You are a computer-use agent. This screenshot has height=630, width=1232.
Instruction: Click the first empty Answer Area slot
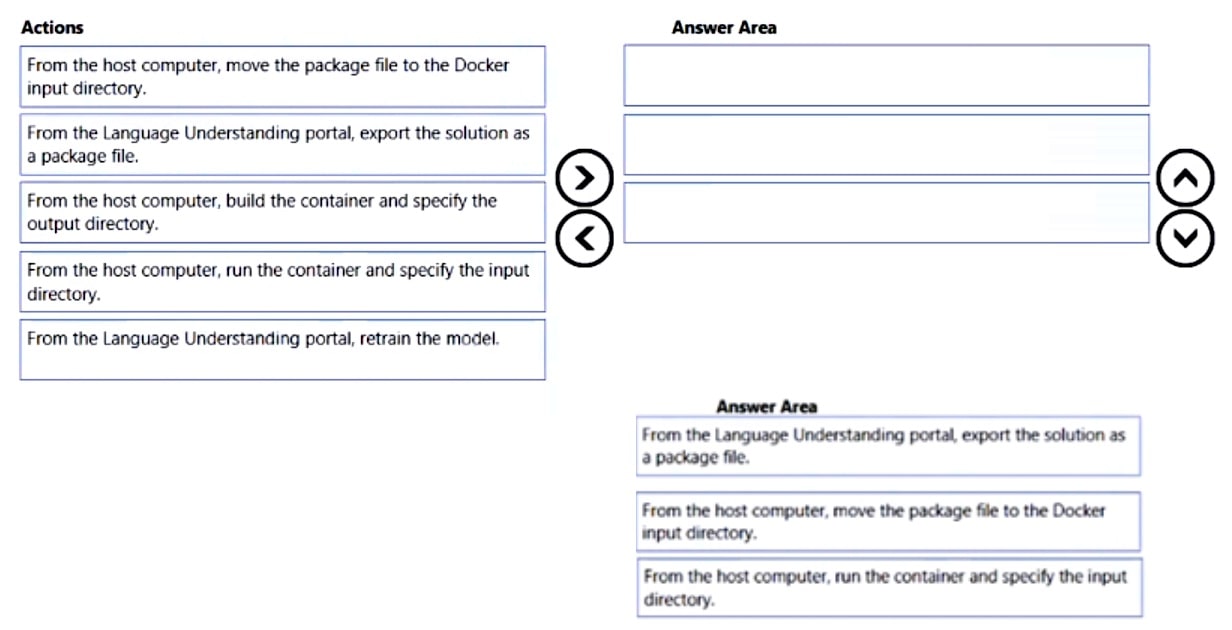click(x=886, y=75)
